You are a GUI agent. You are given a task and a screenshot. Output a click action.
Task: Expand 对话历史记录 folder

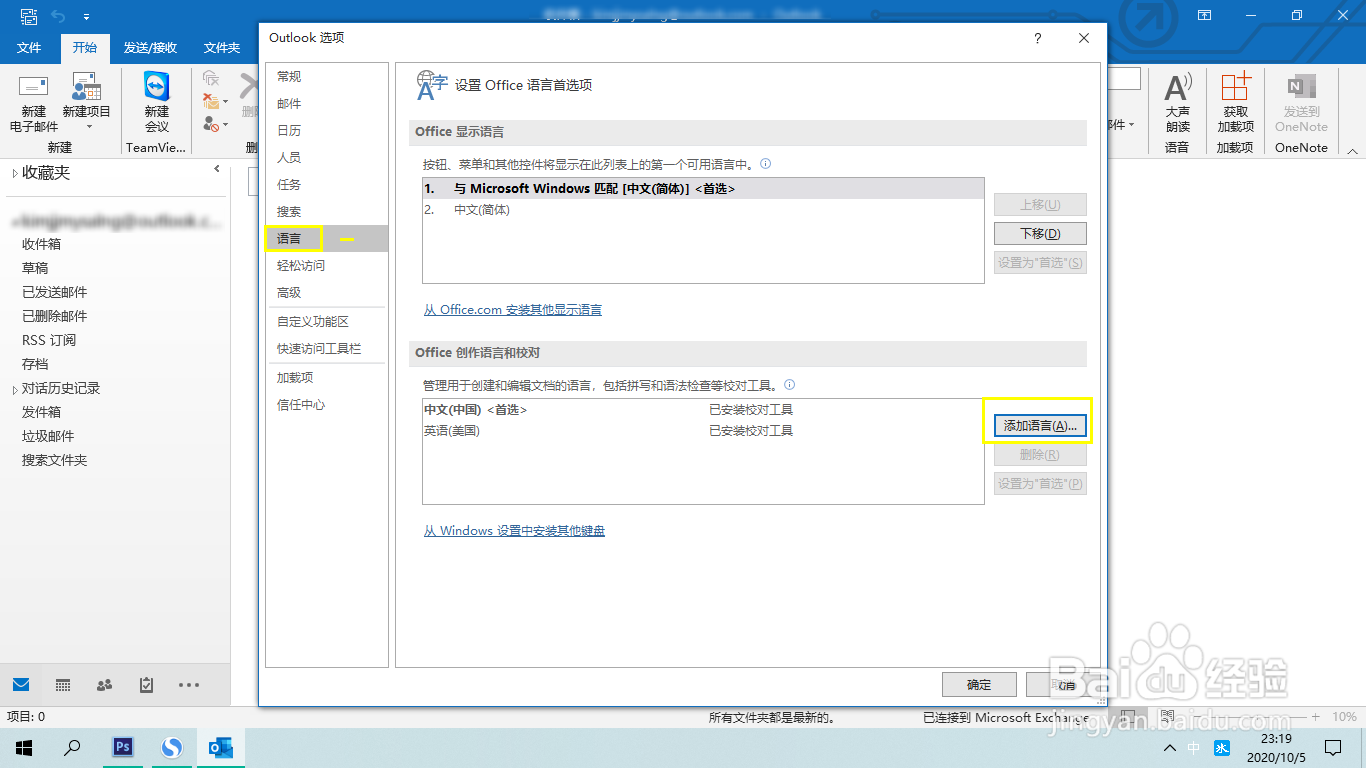[14, 389]
